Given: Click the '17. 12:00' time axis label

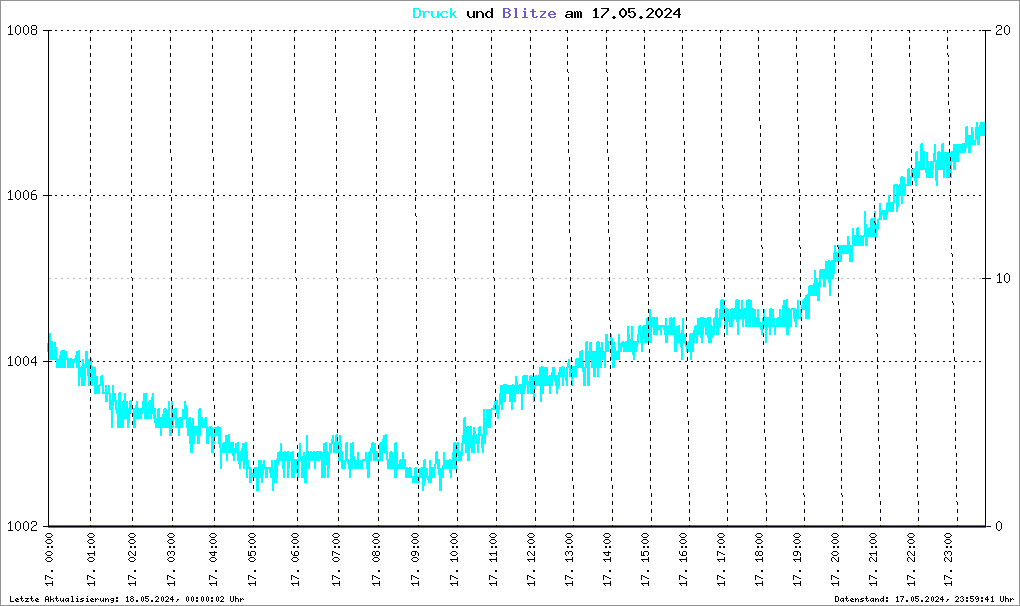Looking at the screenshot, I should (531, 560).
